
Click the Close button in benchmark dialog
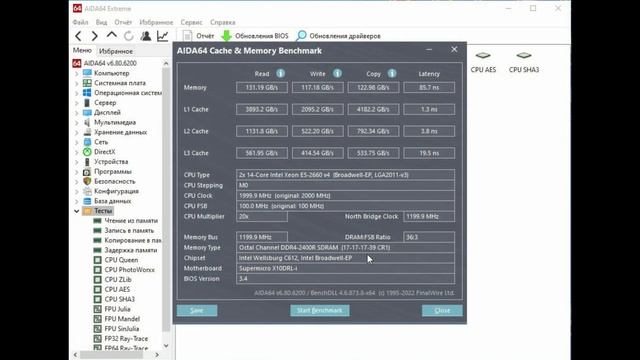tap(442, 311)
